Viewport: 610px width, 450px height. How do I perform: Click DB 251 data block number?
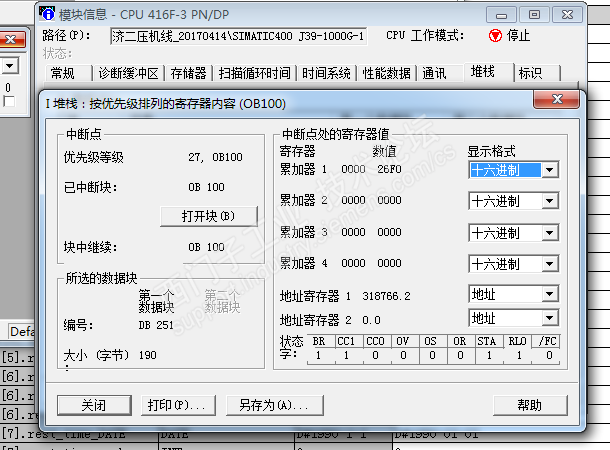click(156, 325)
